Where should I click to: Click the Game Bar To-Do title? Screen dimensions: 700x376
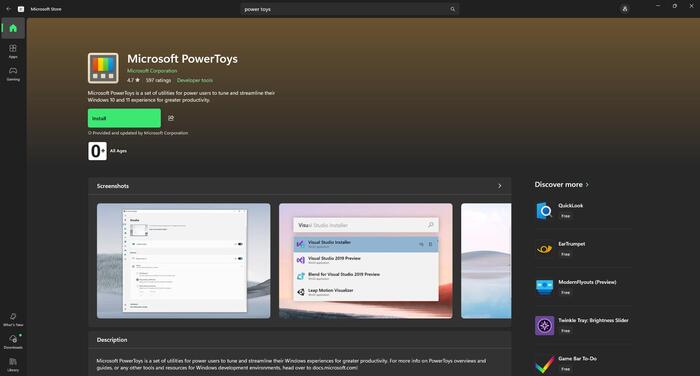click(577, 359)
